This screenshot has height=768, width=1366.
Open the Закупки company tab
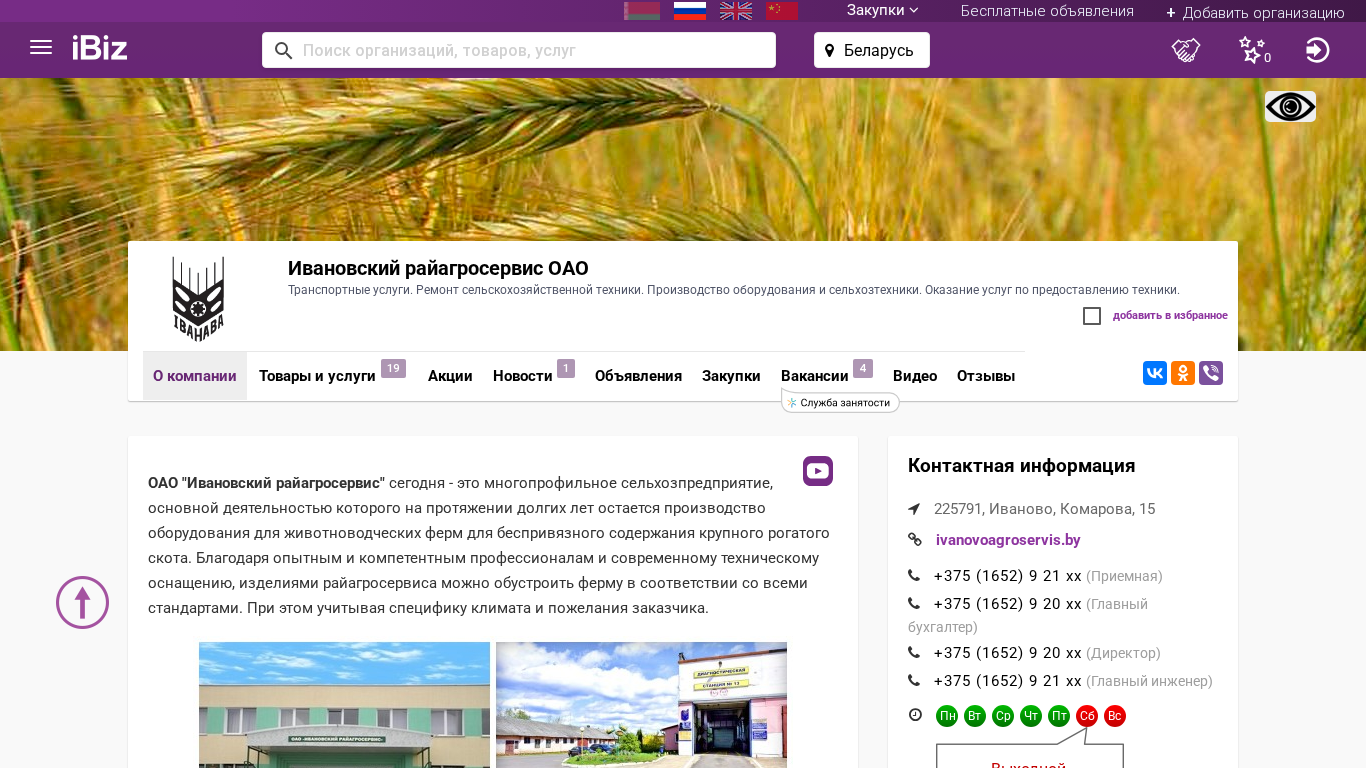pos(731,376)
